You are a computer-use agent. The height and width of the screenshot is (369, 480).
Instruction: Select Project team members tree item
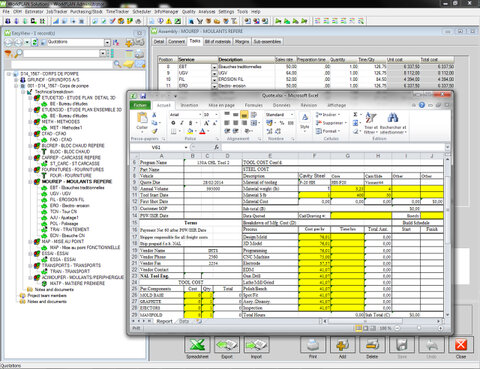(x=47, y=296)
